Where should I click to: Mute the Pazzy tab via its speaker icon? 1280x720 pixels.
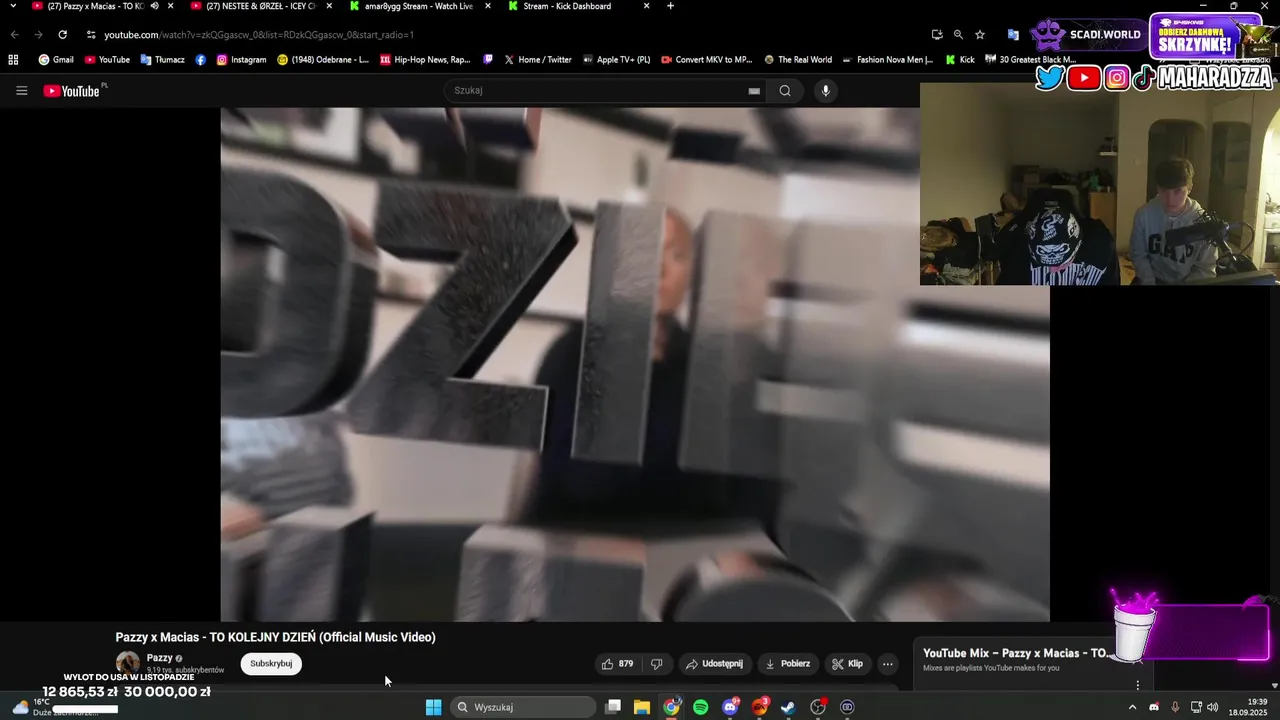(x=154, y=6)
